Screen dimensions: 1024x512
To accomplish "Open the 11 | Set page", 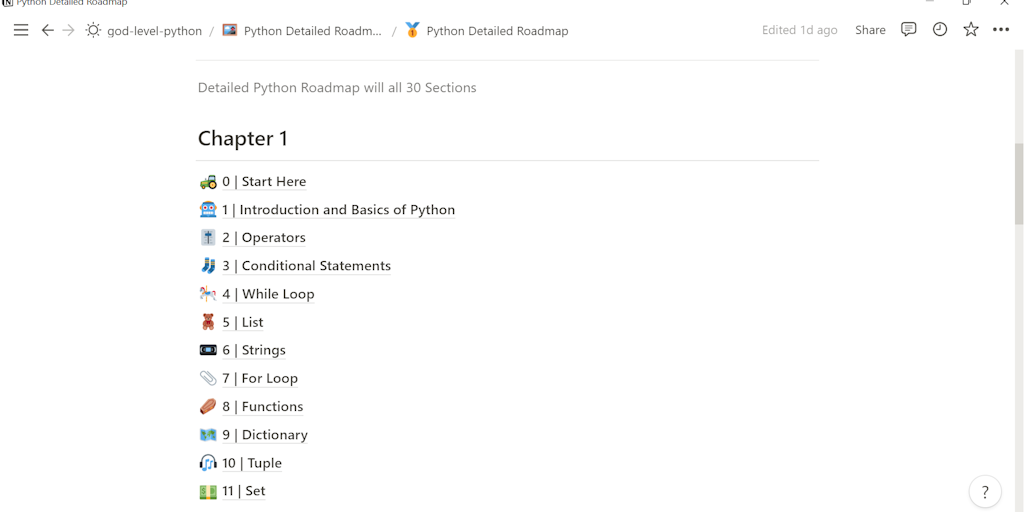I will (244, 491).
